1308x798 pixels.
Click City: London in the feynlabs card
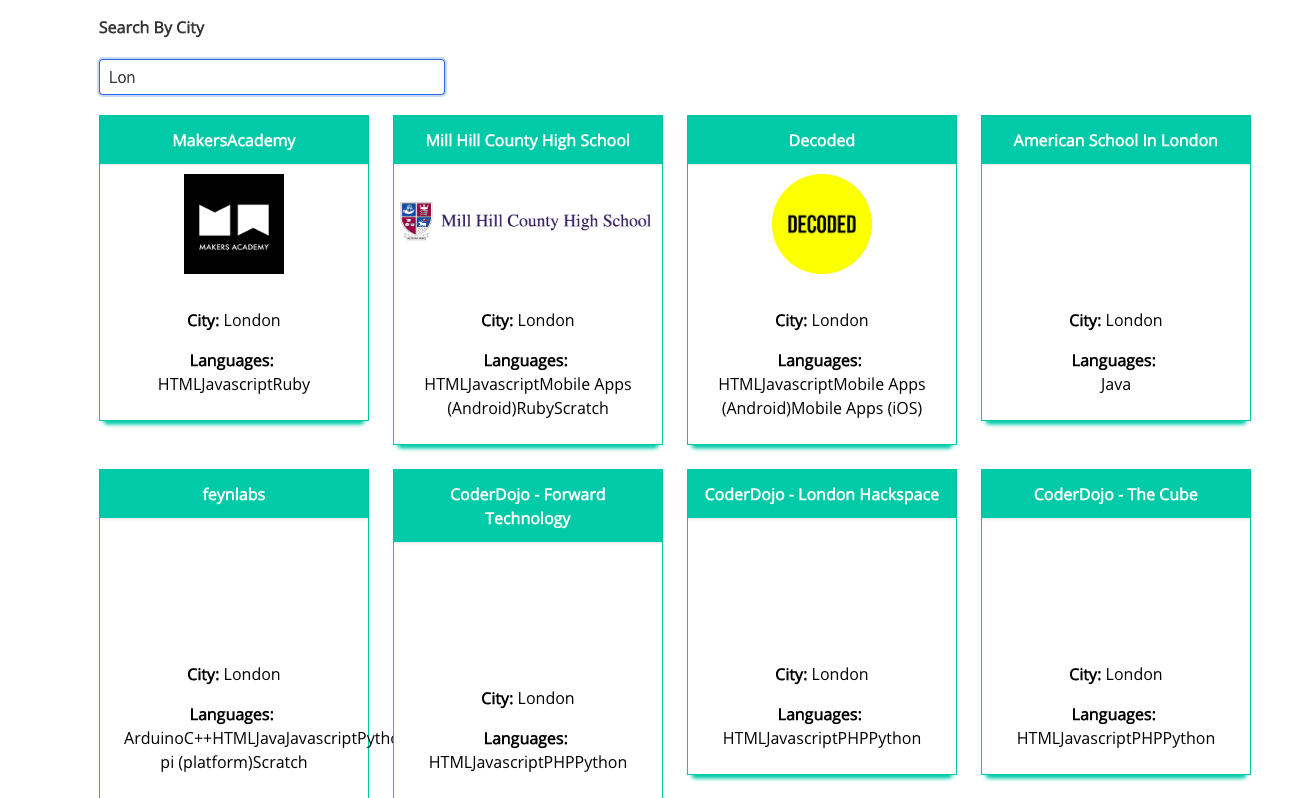tap(234, 674)
